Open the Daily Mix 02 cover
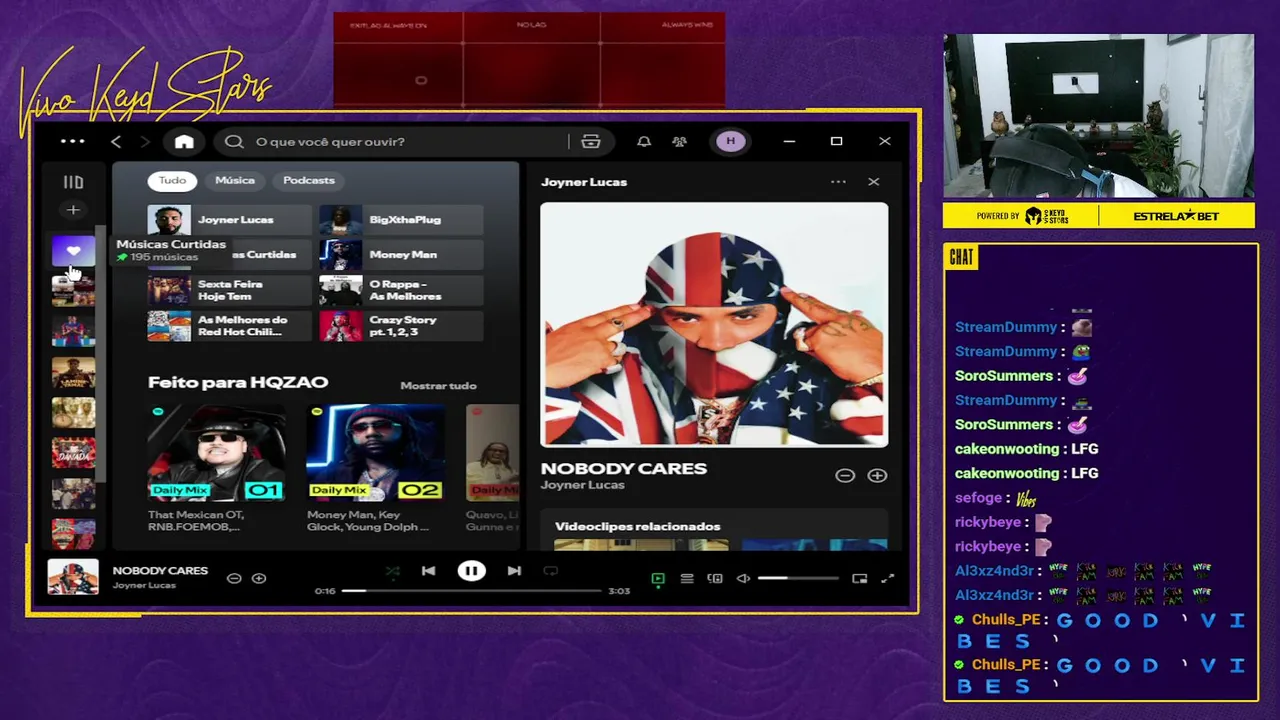The width and height of the screenshot is (1280, 720). (x=375, y=453)
